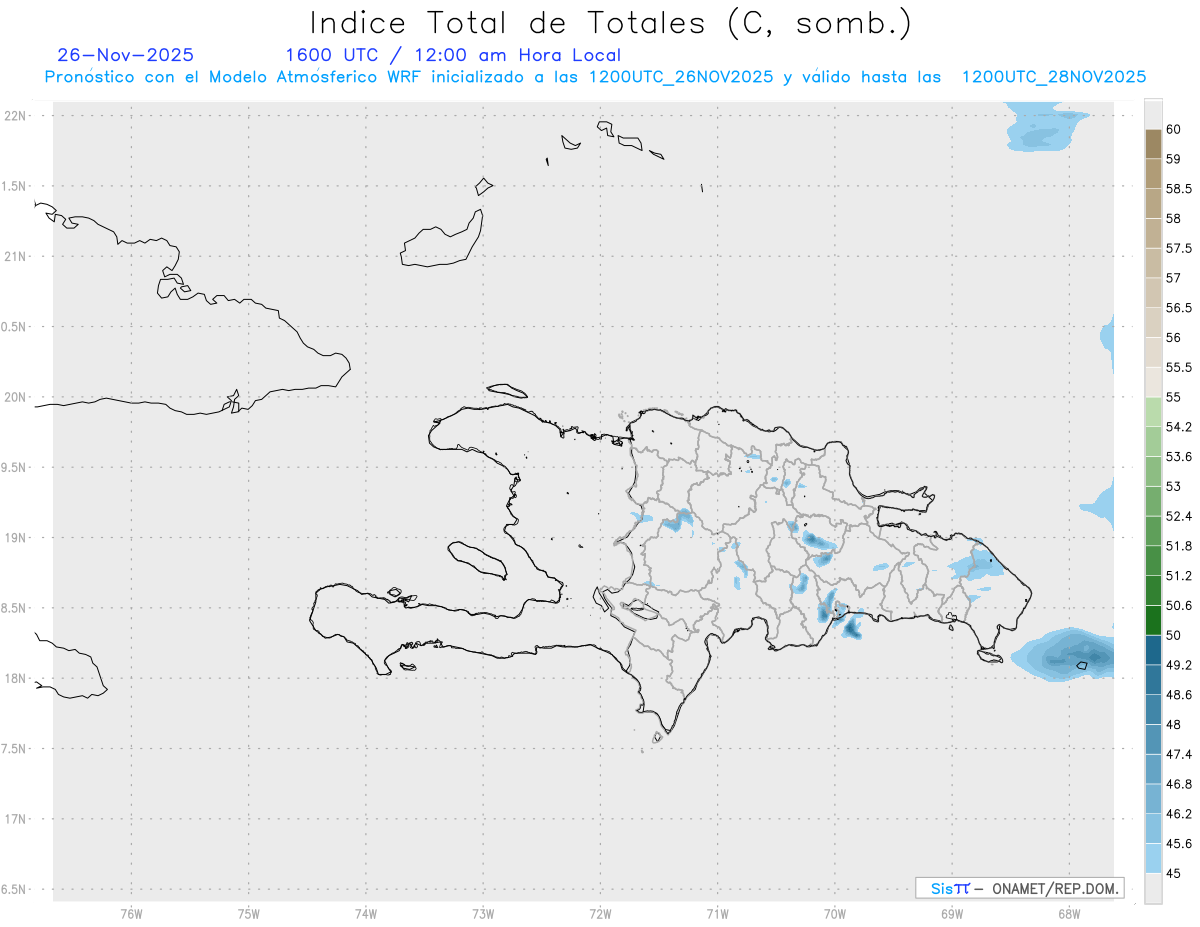This screenshot has width=1200, height=927.
Task: Click the longitude label '74W'
Action: [x=366, y=914]
